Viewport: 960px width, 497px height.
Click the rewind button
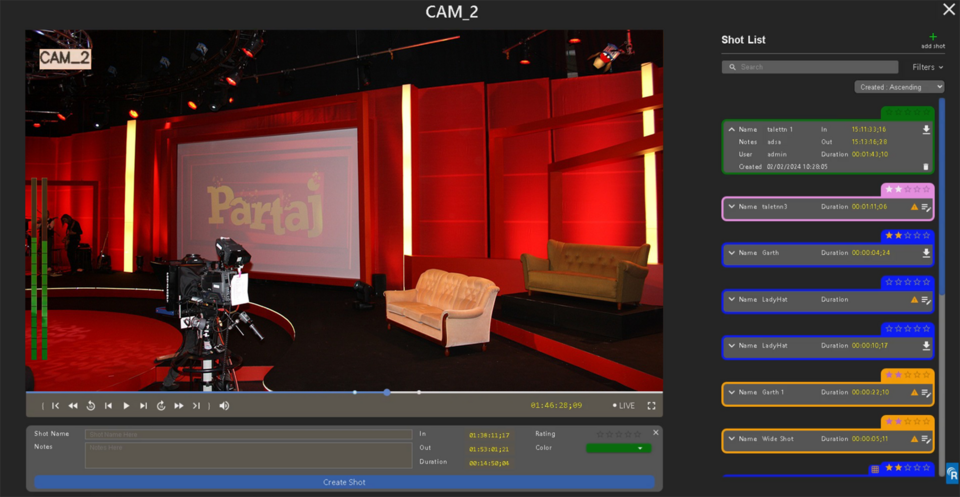click(73, 406)
